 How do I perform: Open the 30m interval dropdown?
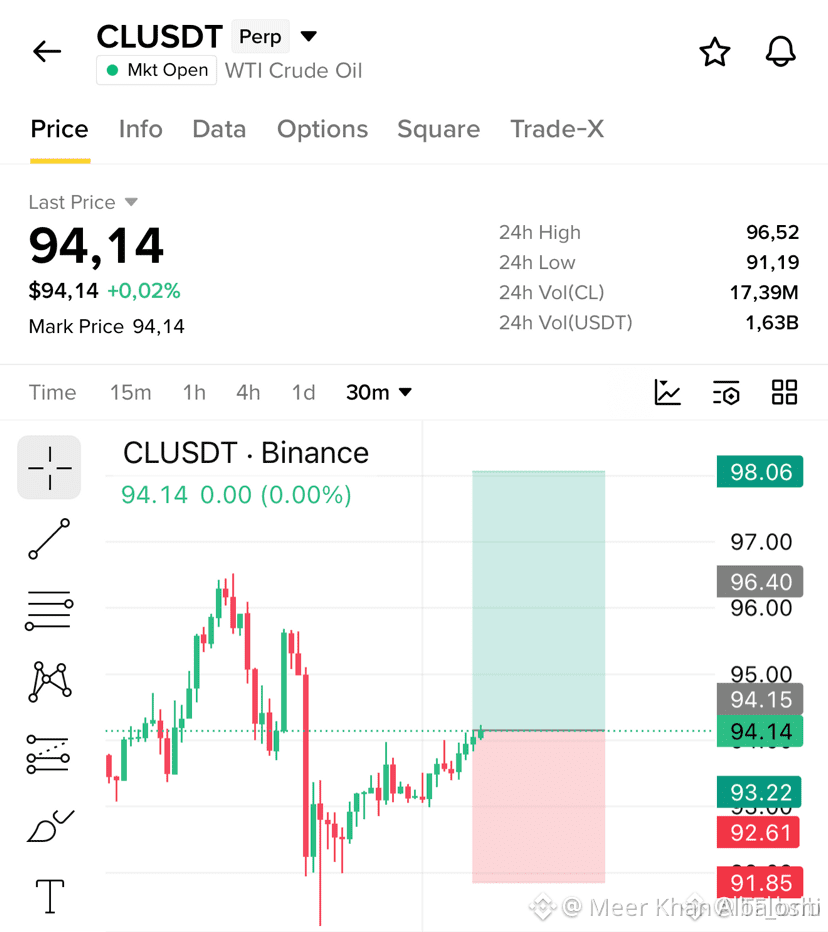point(379,392)
